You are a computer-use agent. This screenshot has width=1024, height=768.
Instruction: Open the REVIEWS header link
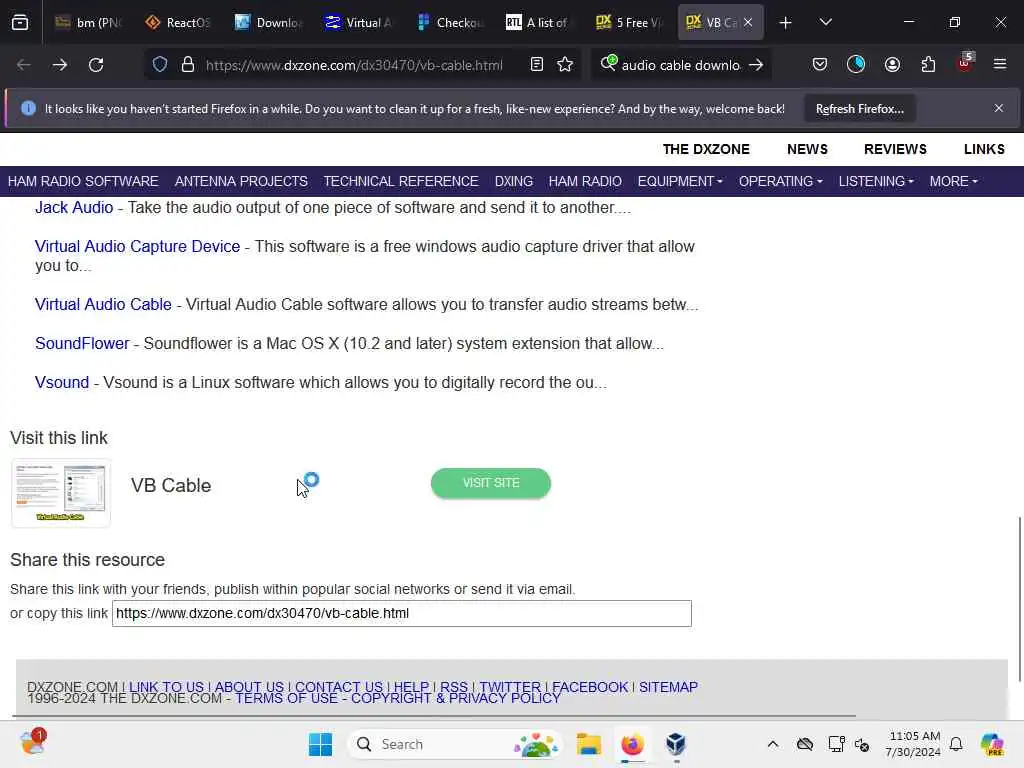(895, 149)
